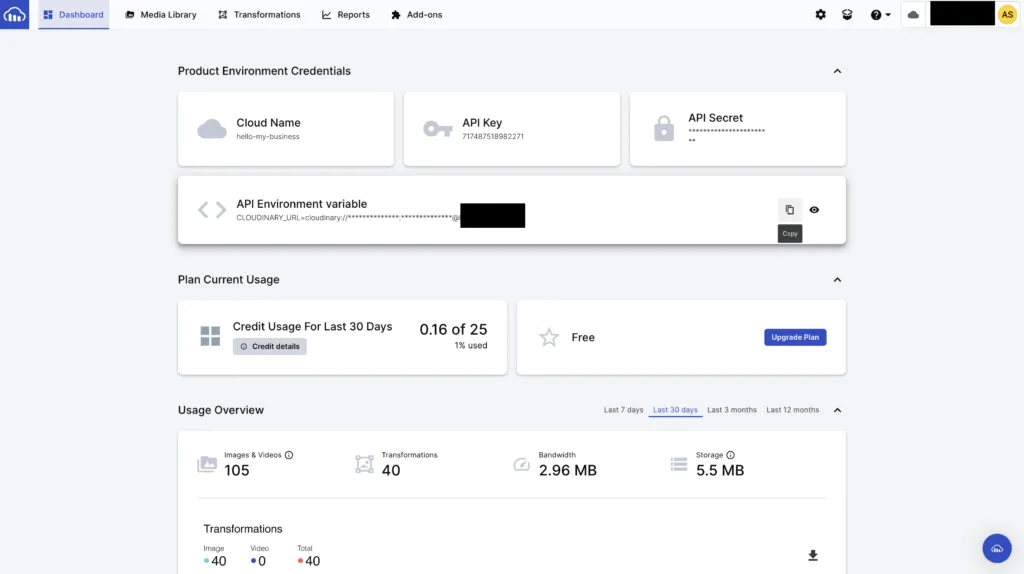Viewport: 1024px width, 574px height.
Task: Collapse the Plan Current Usage section
Action: point(837,279)
